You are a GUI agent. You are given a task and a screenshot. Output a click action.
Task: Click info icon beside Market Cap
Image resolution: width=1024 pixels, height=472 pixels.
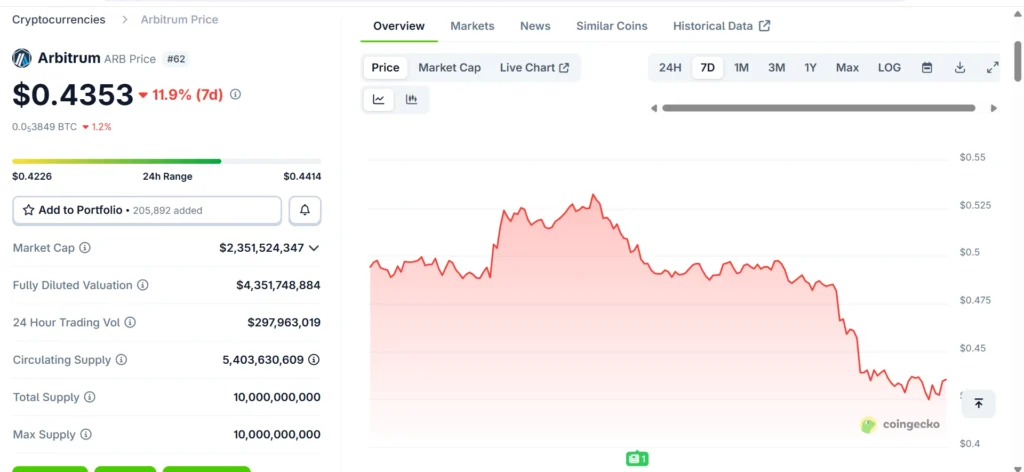click(85, 248)
